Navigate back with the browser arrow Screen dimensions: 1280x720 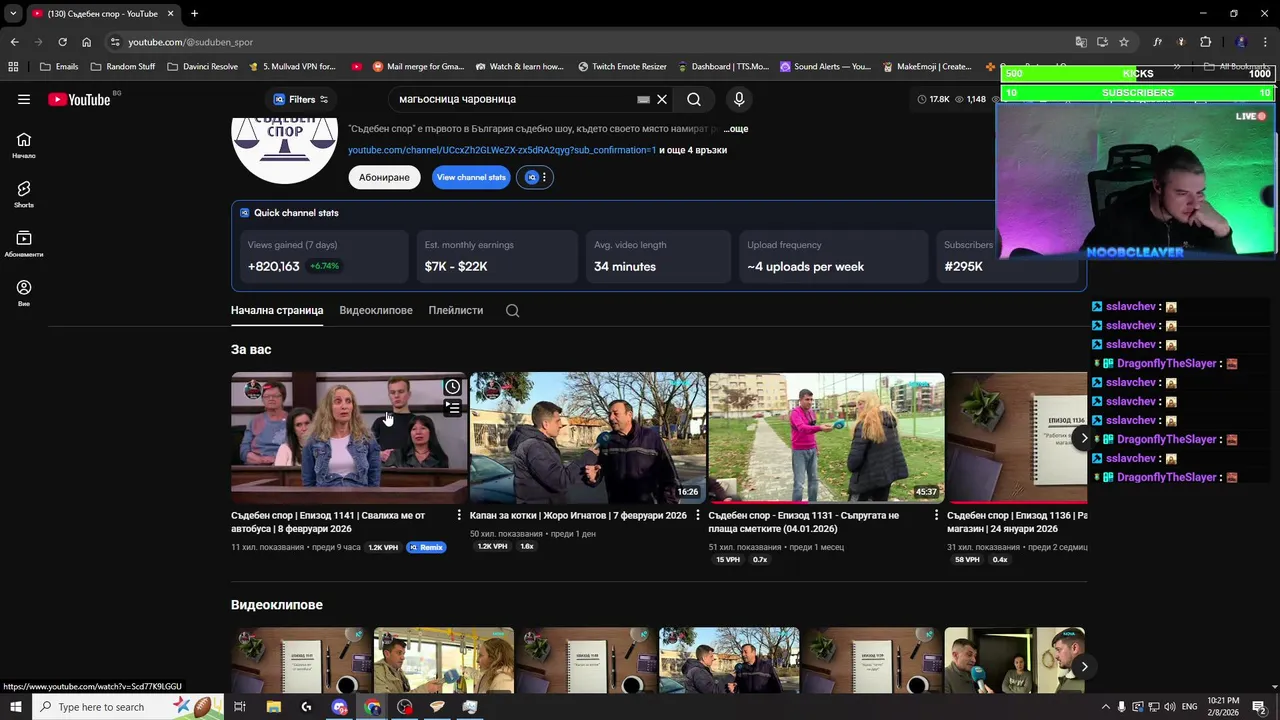(14, 42)
